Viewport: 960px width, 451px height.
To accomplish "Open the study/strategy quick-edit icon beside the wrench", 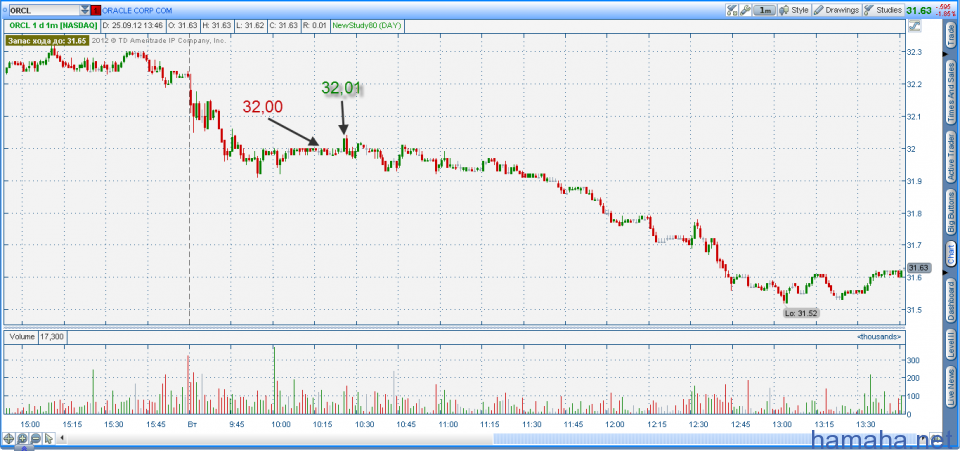I will point(732,10).
